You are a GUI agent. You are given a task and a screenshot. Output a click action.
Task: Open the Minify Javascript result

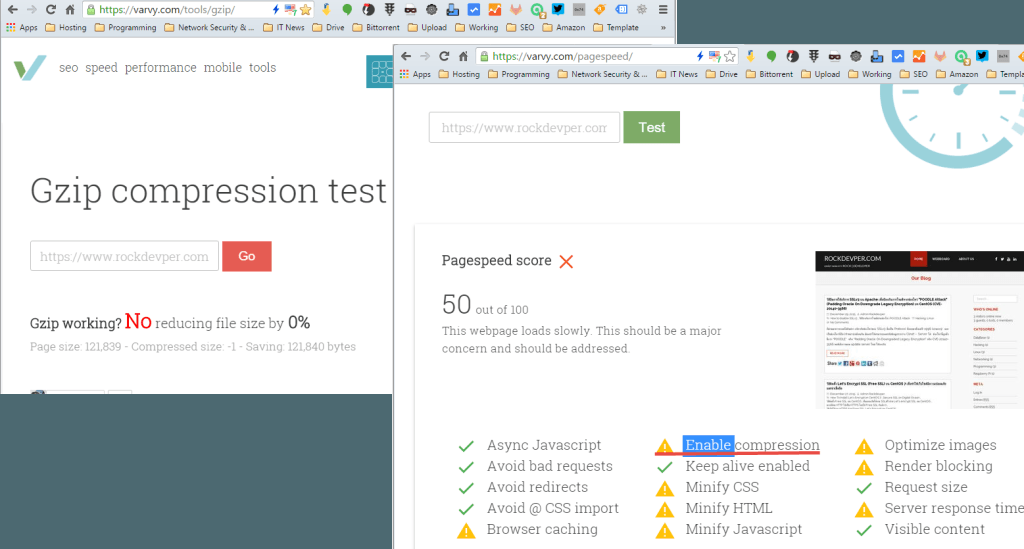click(x=743, y=529)
